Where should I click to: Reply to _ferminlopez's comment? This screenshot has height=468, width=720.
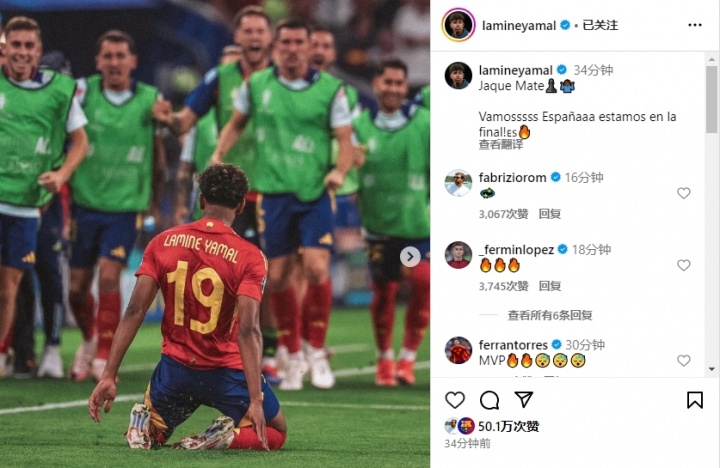[550, 286]
